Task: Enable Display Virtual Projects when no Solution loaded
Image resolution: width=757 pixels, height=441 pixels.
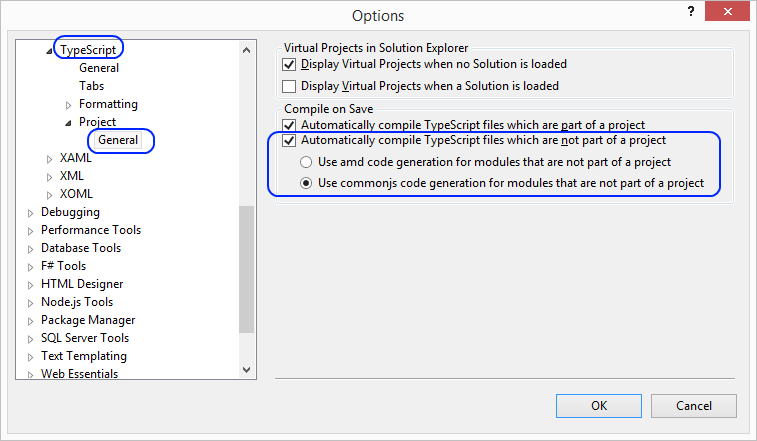Action: tap(290, 65)
